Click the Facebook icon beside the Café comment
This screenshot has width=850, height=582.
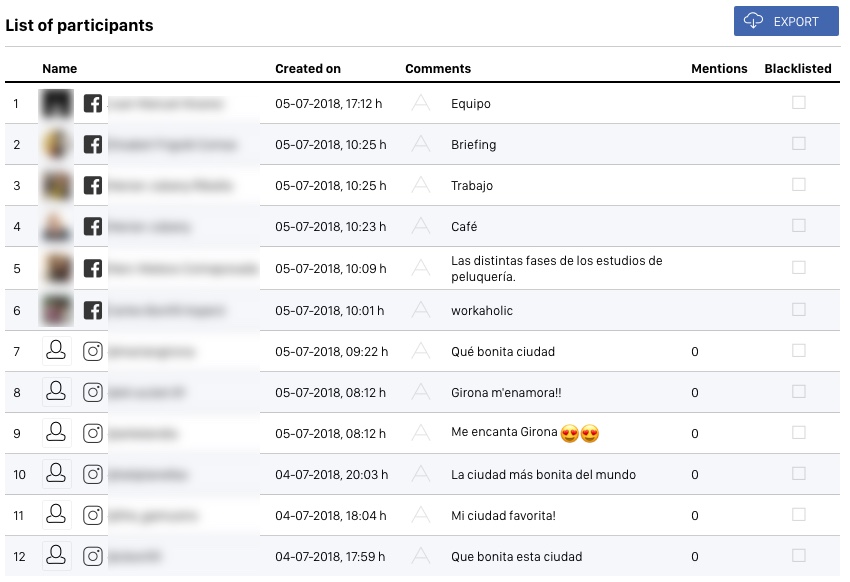[x=93, y=226]
